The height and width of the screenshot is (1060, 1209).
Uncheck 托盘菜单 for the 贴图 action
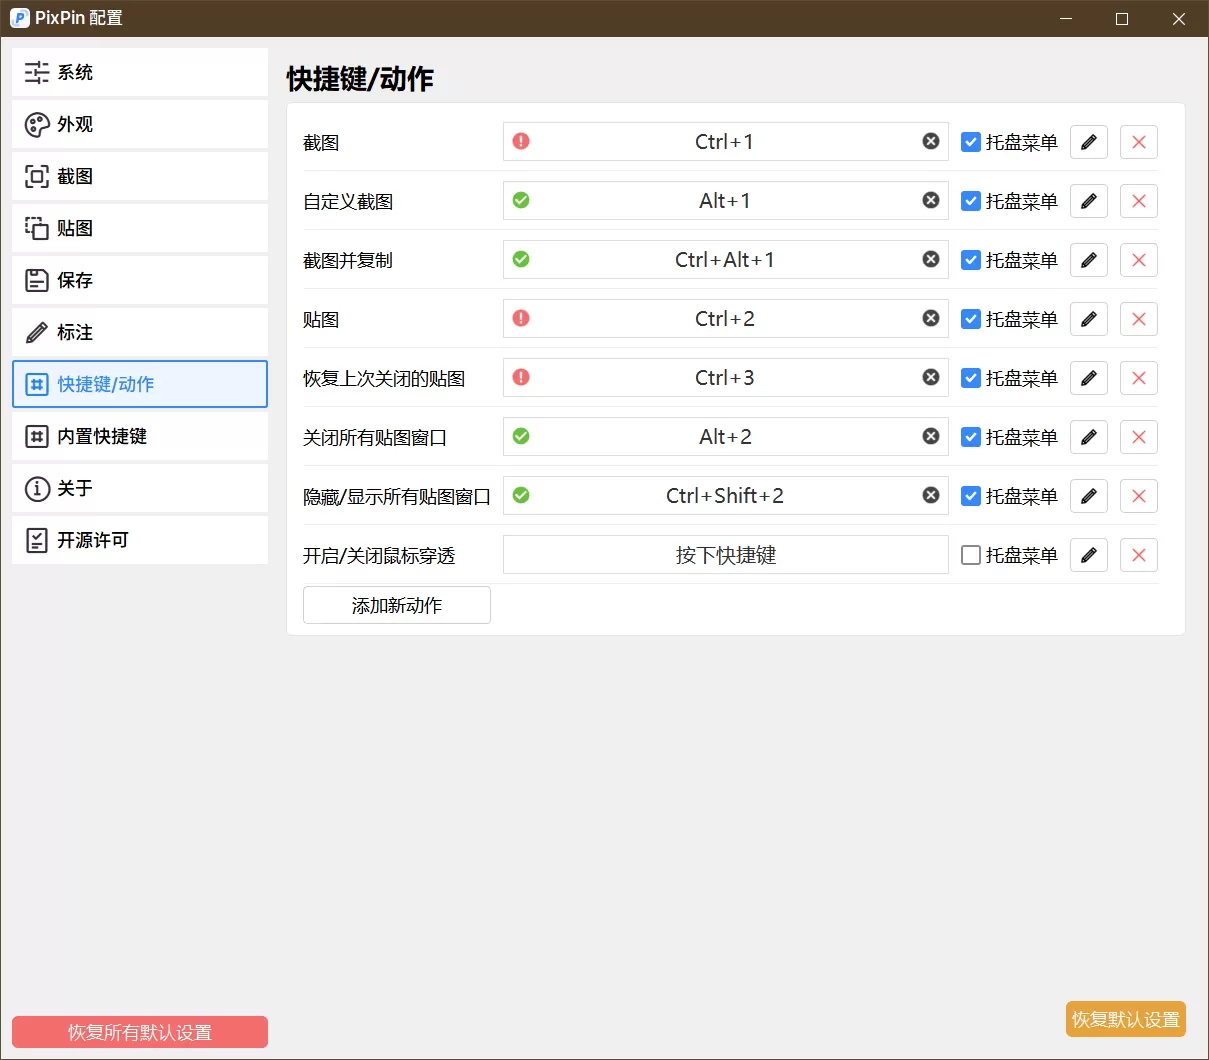point(971,318)
